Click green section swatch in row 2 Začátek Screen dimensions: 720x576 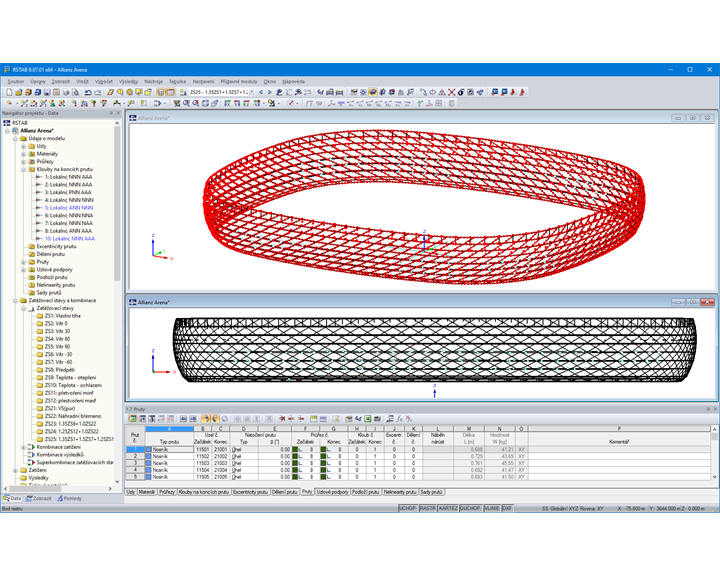tap(295, 457)
